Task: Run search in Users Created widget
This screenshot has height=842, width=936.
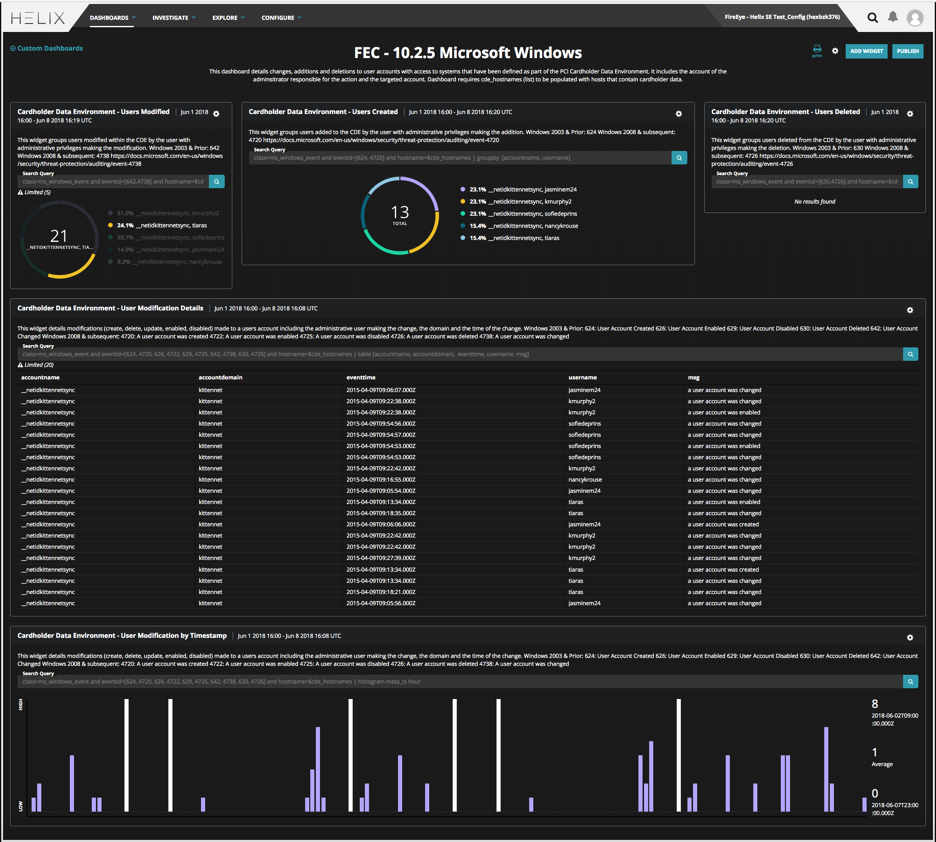Action: coord(679,158)
